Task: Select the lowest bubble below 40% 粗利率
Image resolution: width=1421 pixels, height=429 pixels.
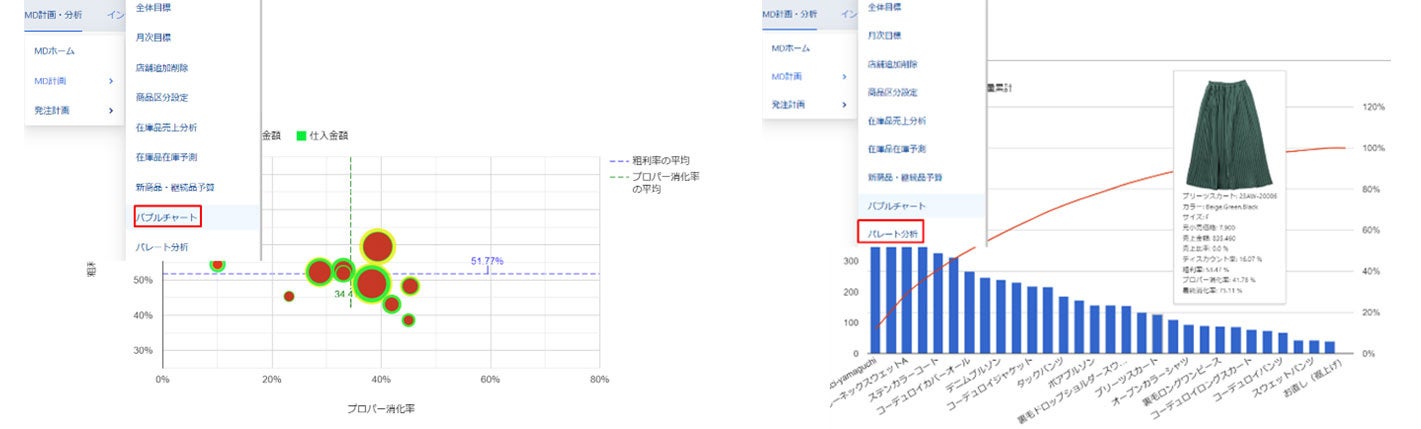Action: (408, 320)
